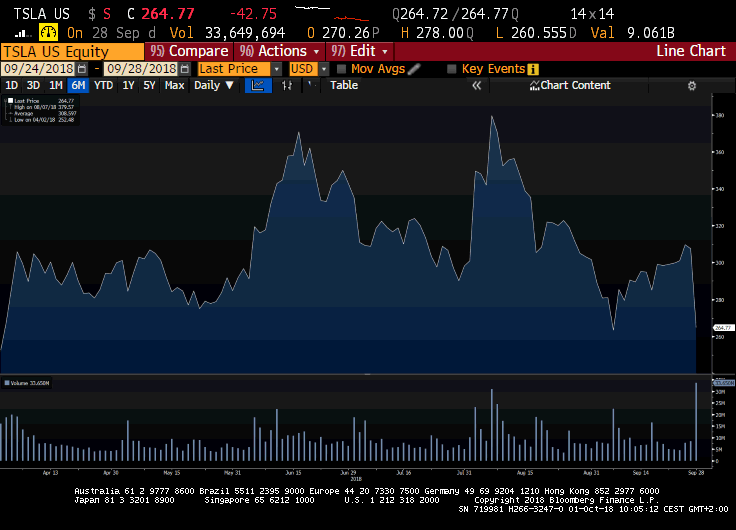Open the Key Events info icon
Screen dimensions: 736x530
tap(533, 69)
